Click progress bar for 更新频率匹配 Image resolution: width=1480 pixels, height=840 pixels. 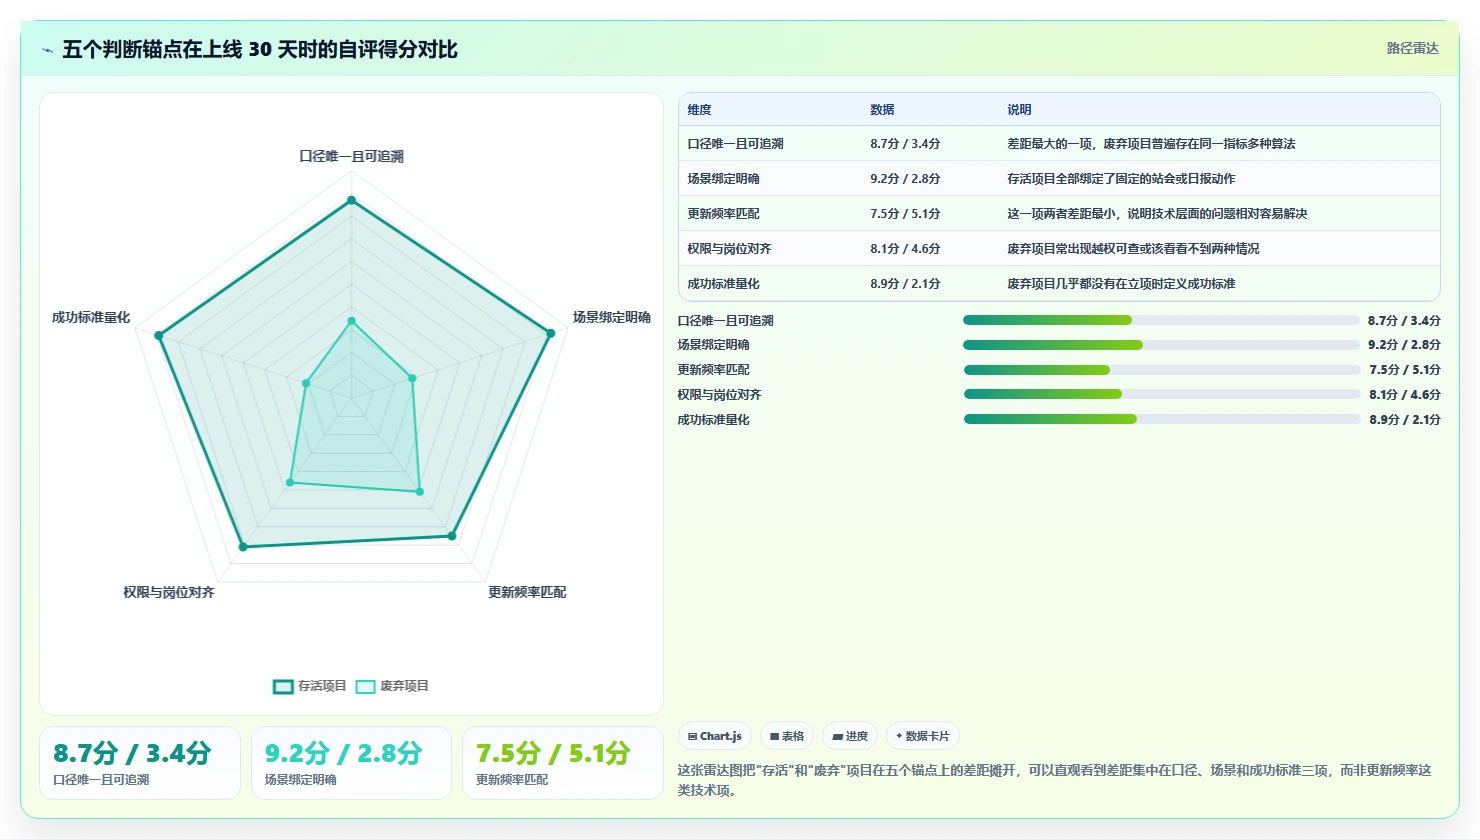click(x=1161, y=370)
